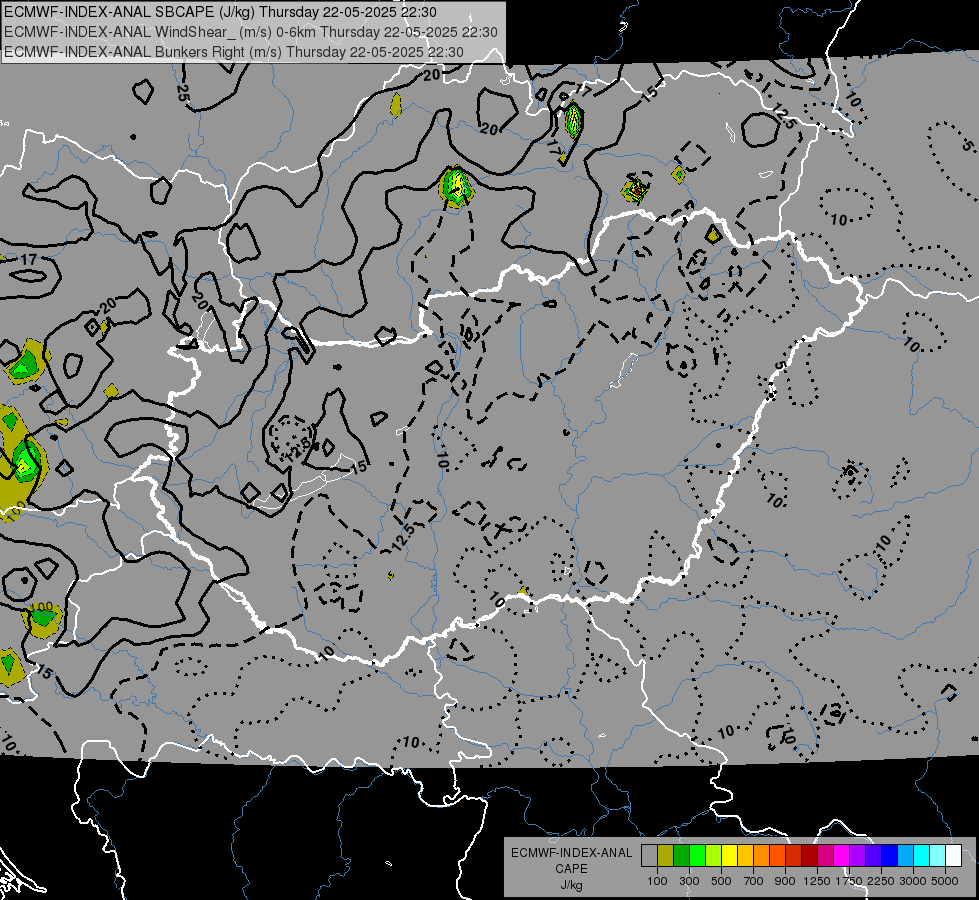979x900 pixels.
Task: Click the J/kg unit label in legend
Action: 572,885
